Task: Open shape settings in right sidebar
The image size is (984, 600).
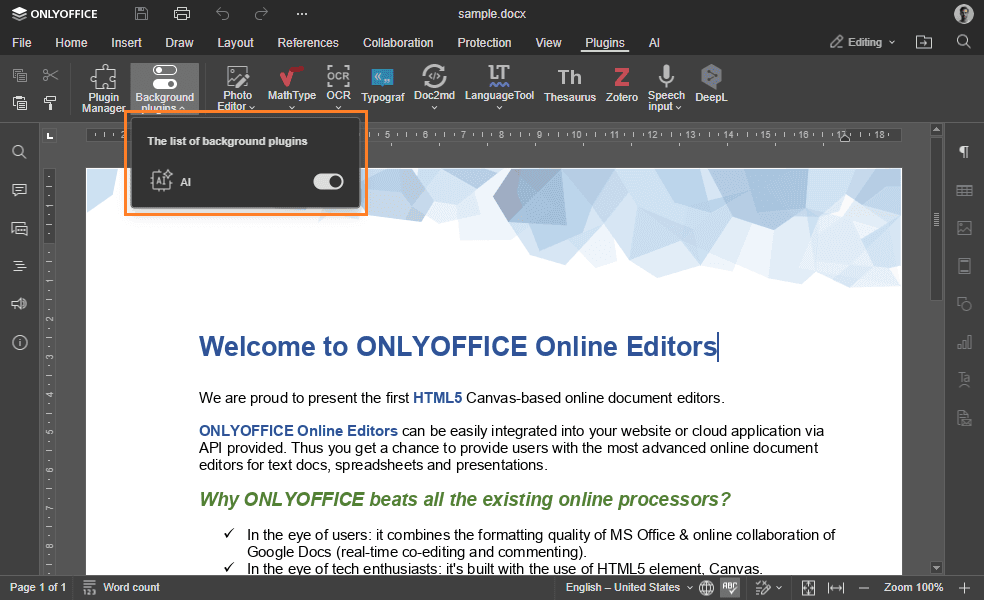Action: [964, 304]
